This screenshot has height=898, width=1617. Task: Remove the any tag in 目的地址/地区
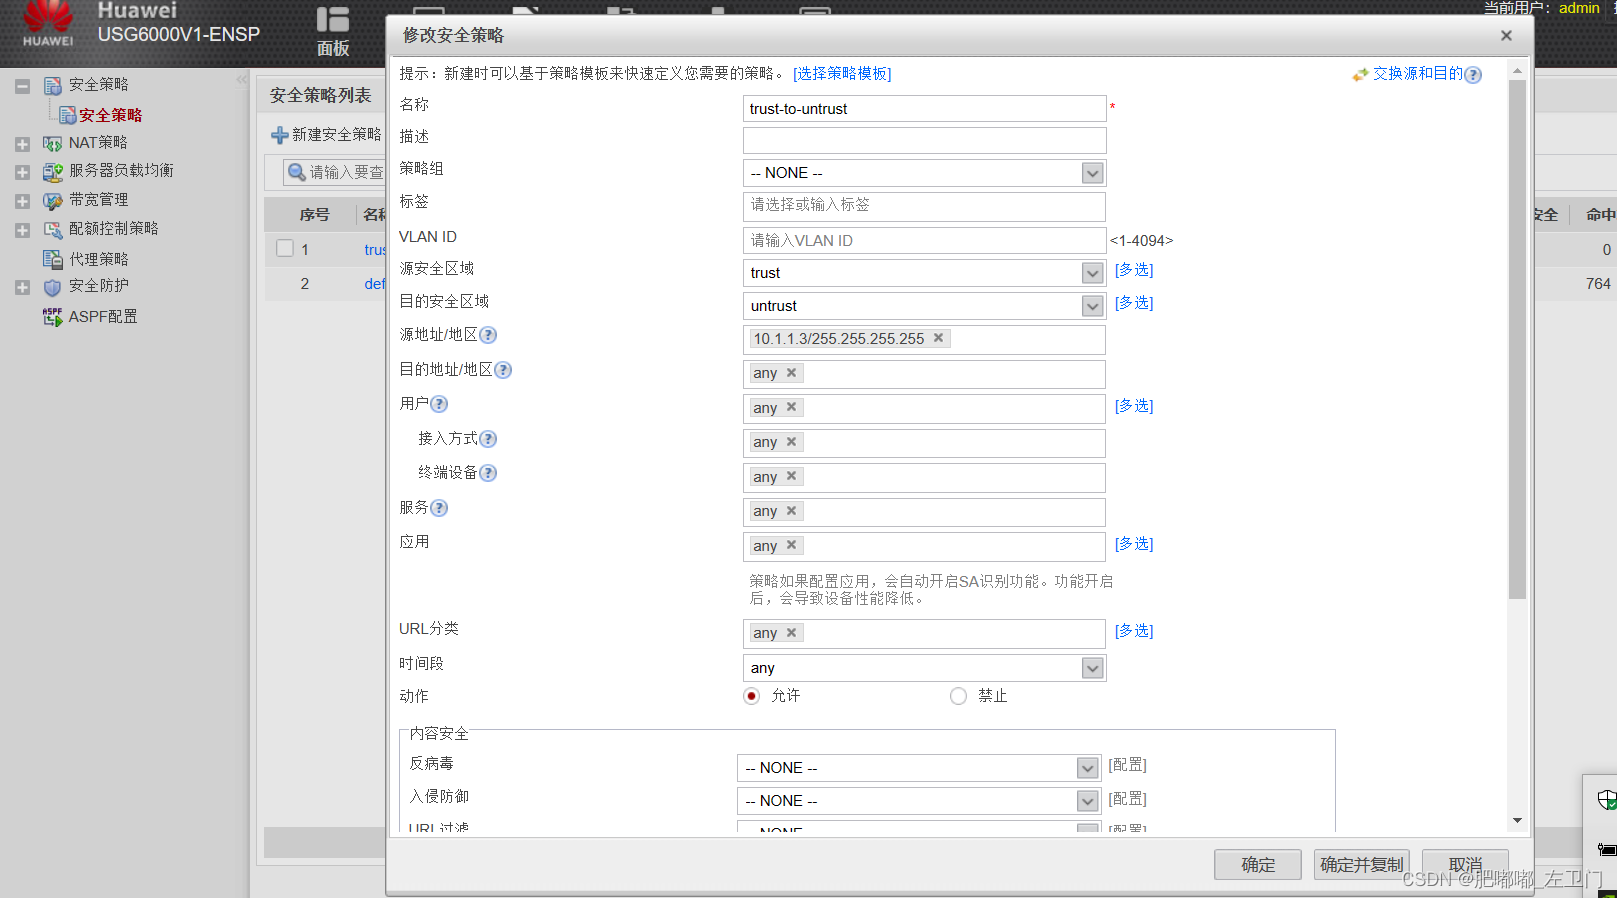(x=791, y=372)
